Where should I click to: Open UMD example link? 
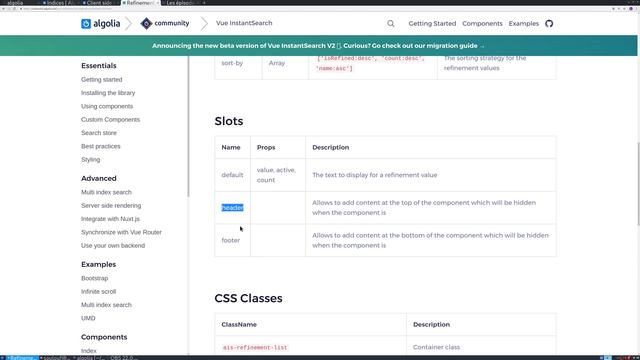(88, 318)
